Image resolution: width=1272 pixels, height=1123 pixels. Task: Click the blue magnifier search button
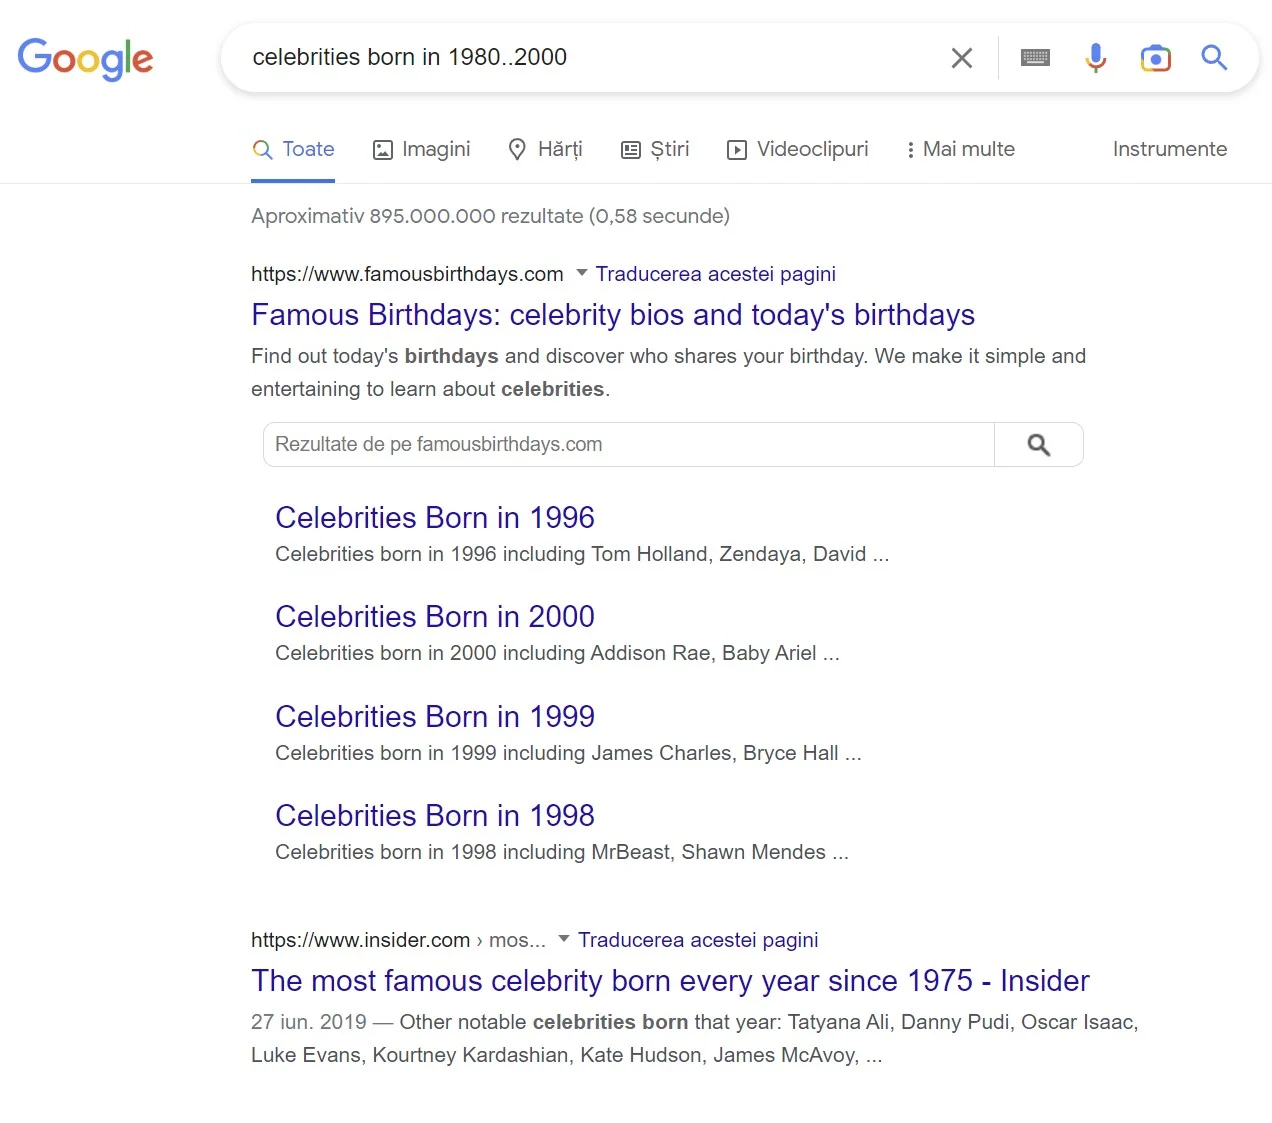(x=1214, y=58)
